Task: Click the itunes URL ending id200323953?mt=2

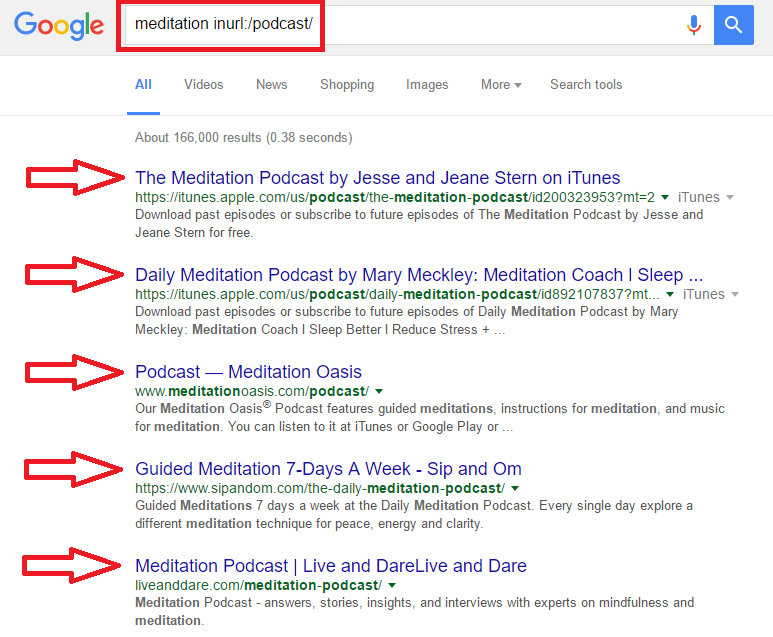Action: [x=395, y=197]
